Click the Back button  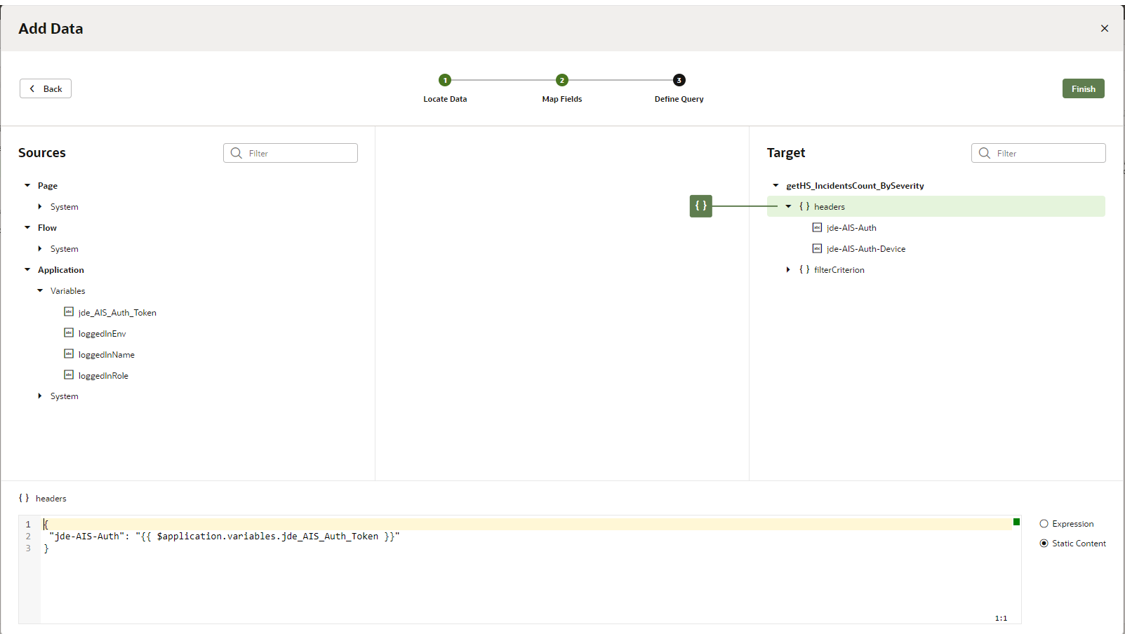coord(44,88)
